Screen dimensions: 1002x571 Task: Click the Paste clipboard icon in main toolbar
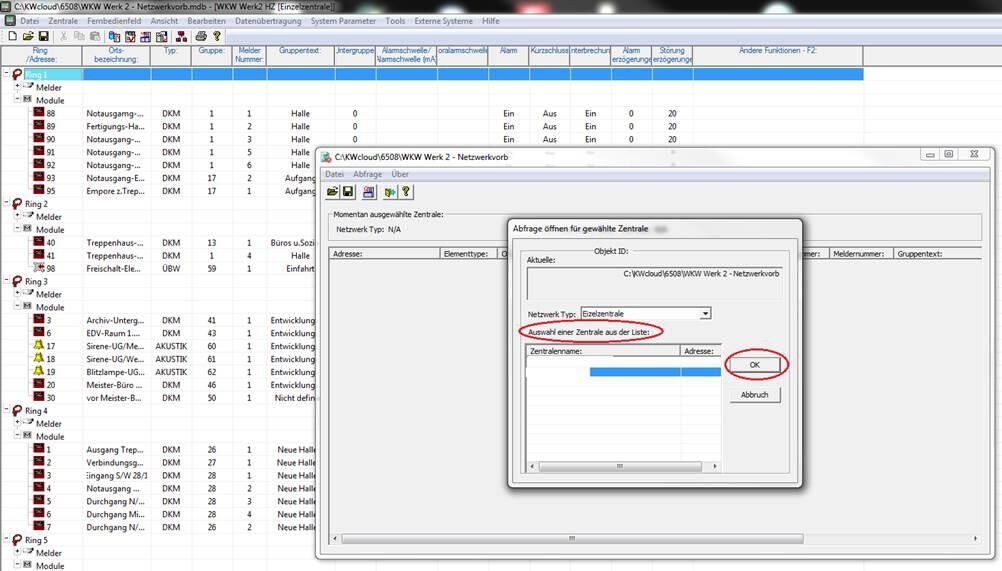point(95,36)
